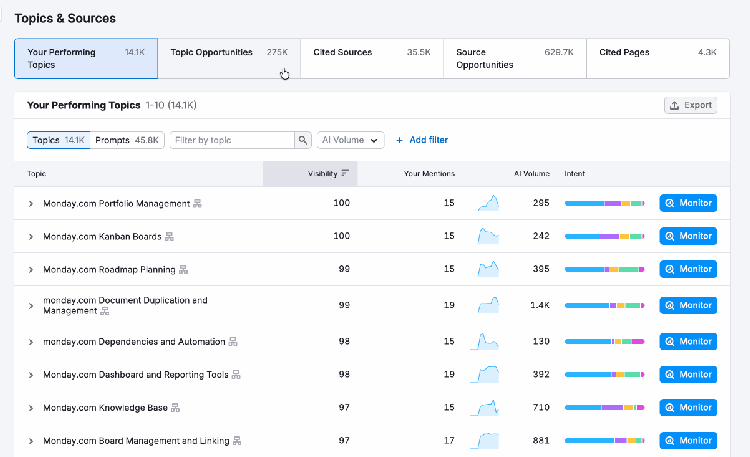750x457 pixels.
Task: Open the AI Volume dropdown
Action: [350, 140]
